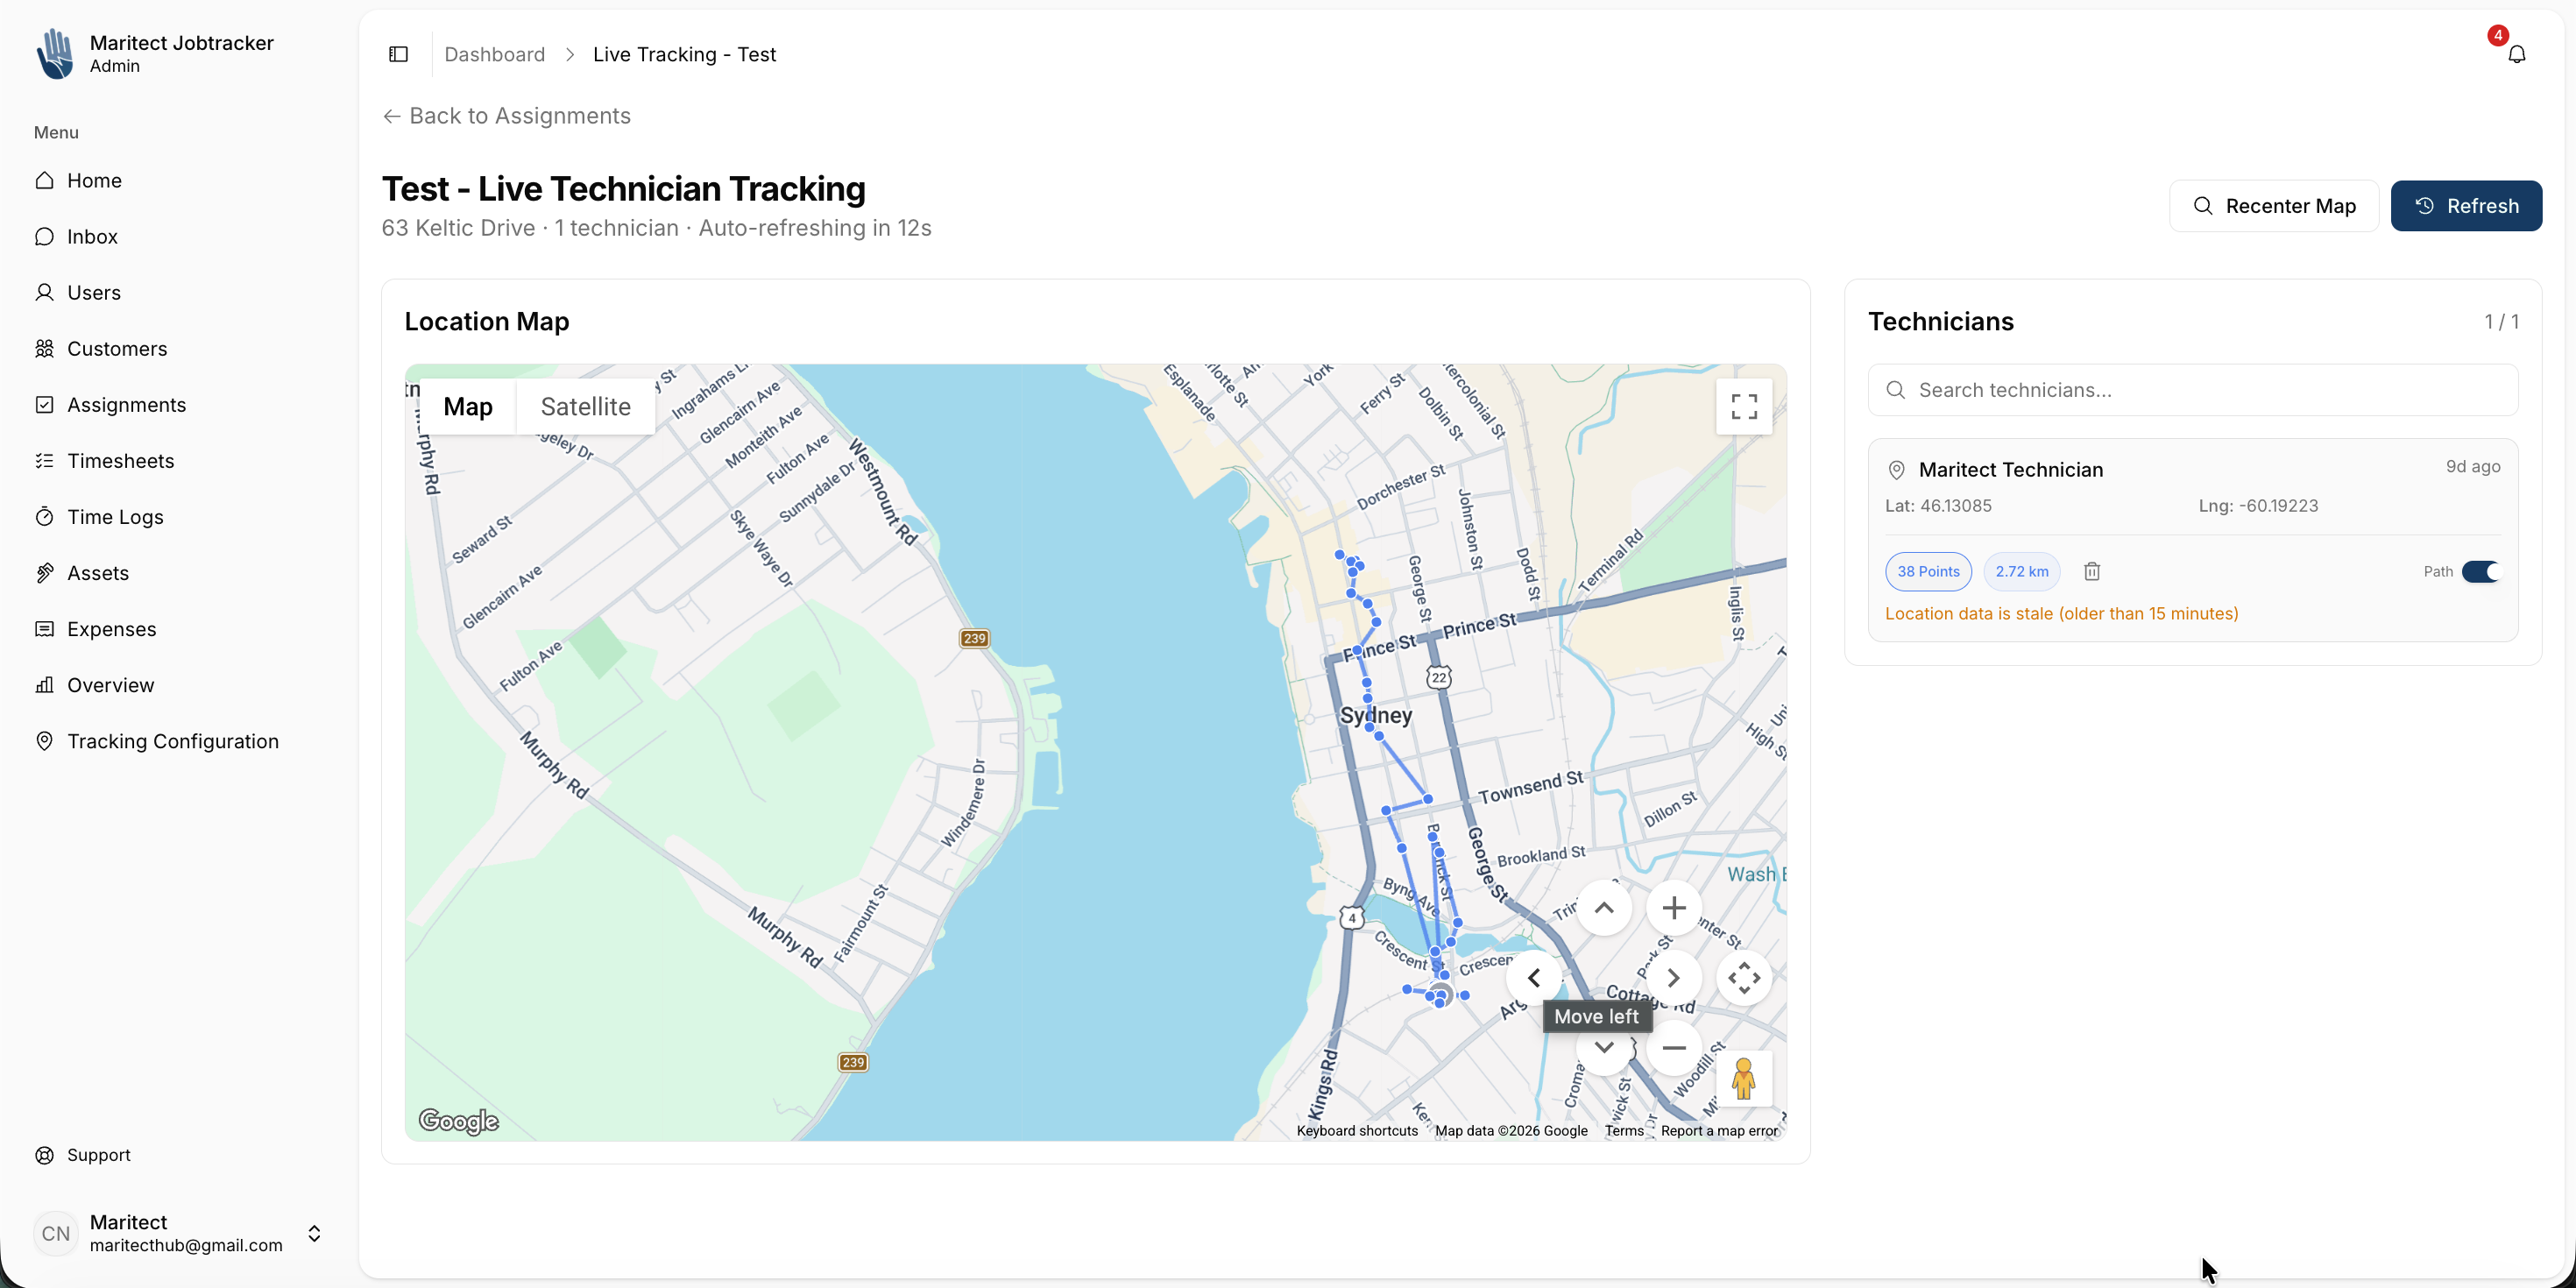
Task: Select the Map view tab
Action: (468, 406)
